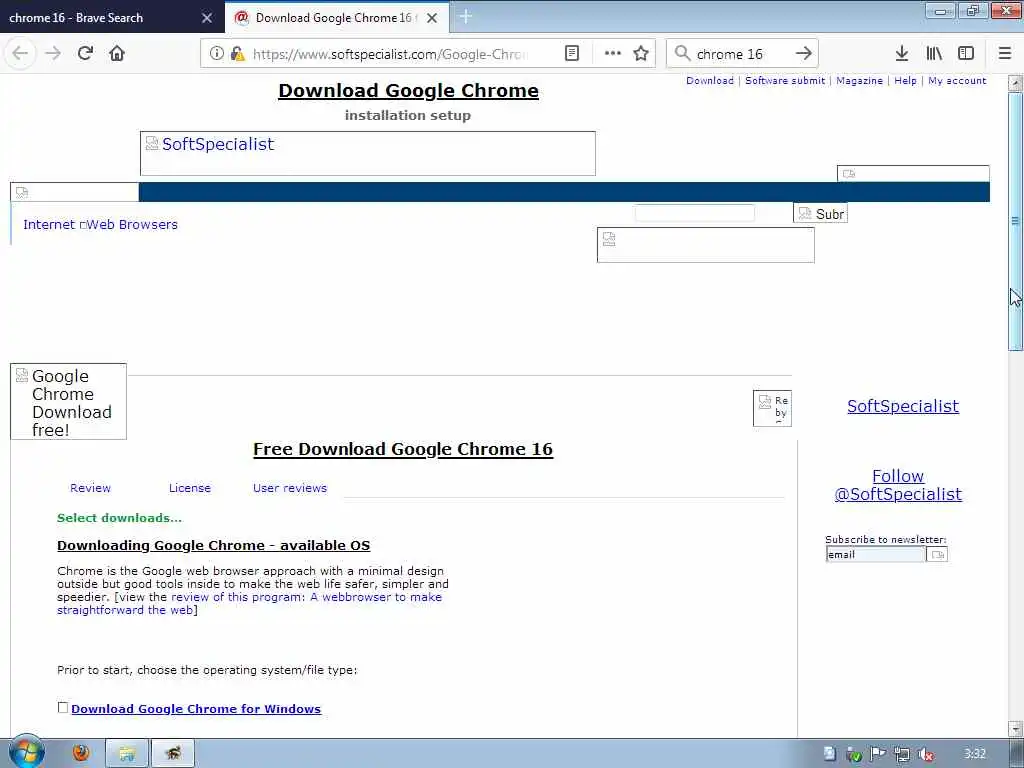Close the Download Google Chrome 16 tab
The width and height of the screenshot is (1024, 768).
432,18
